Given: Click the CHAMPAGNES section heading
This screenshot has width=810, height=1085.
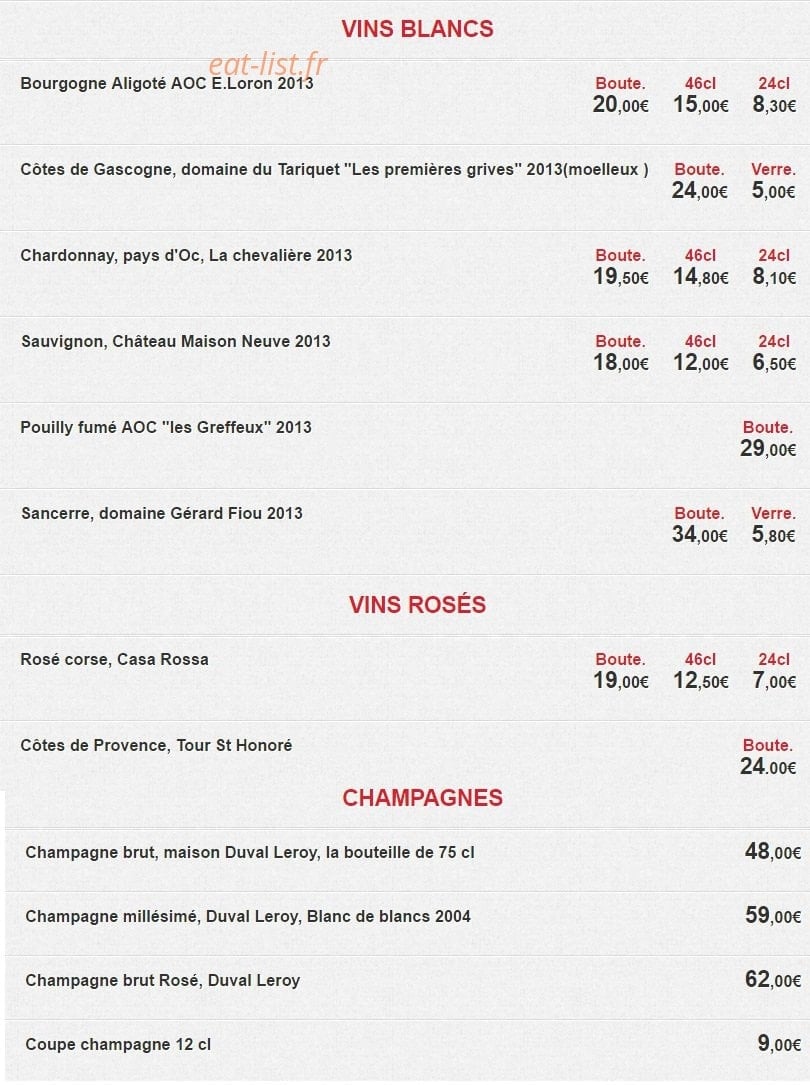Looking at the screenshot, I should (x=422, y=798).
